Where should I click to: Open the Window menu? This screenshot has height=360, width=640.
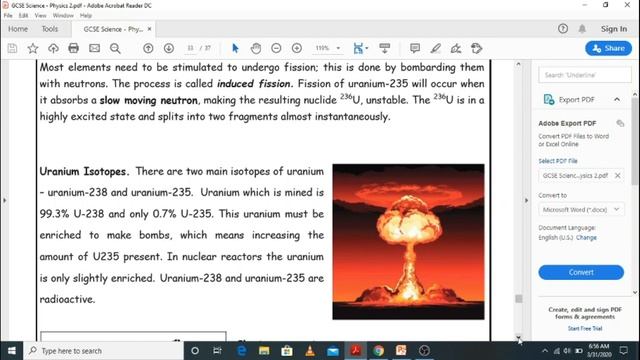63,16
